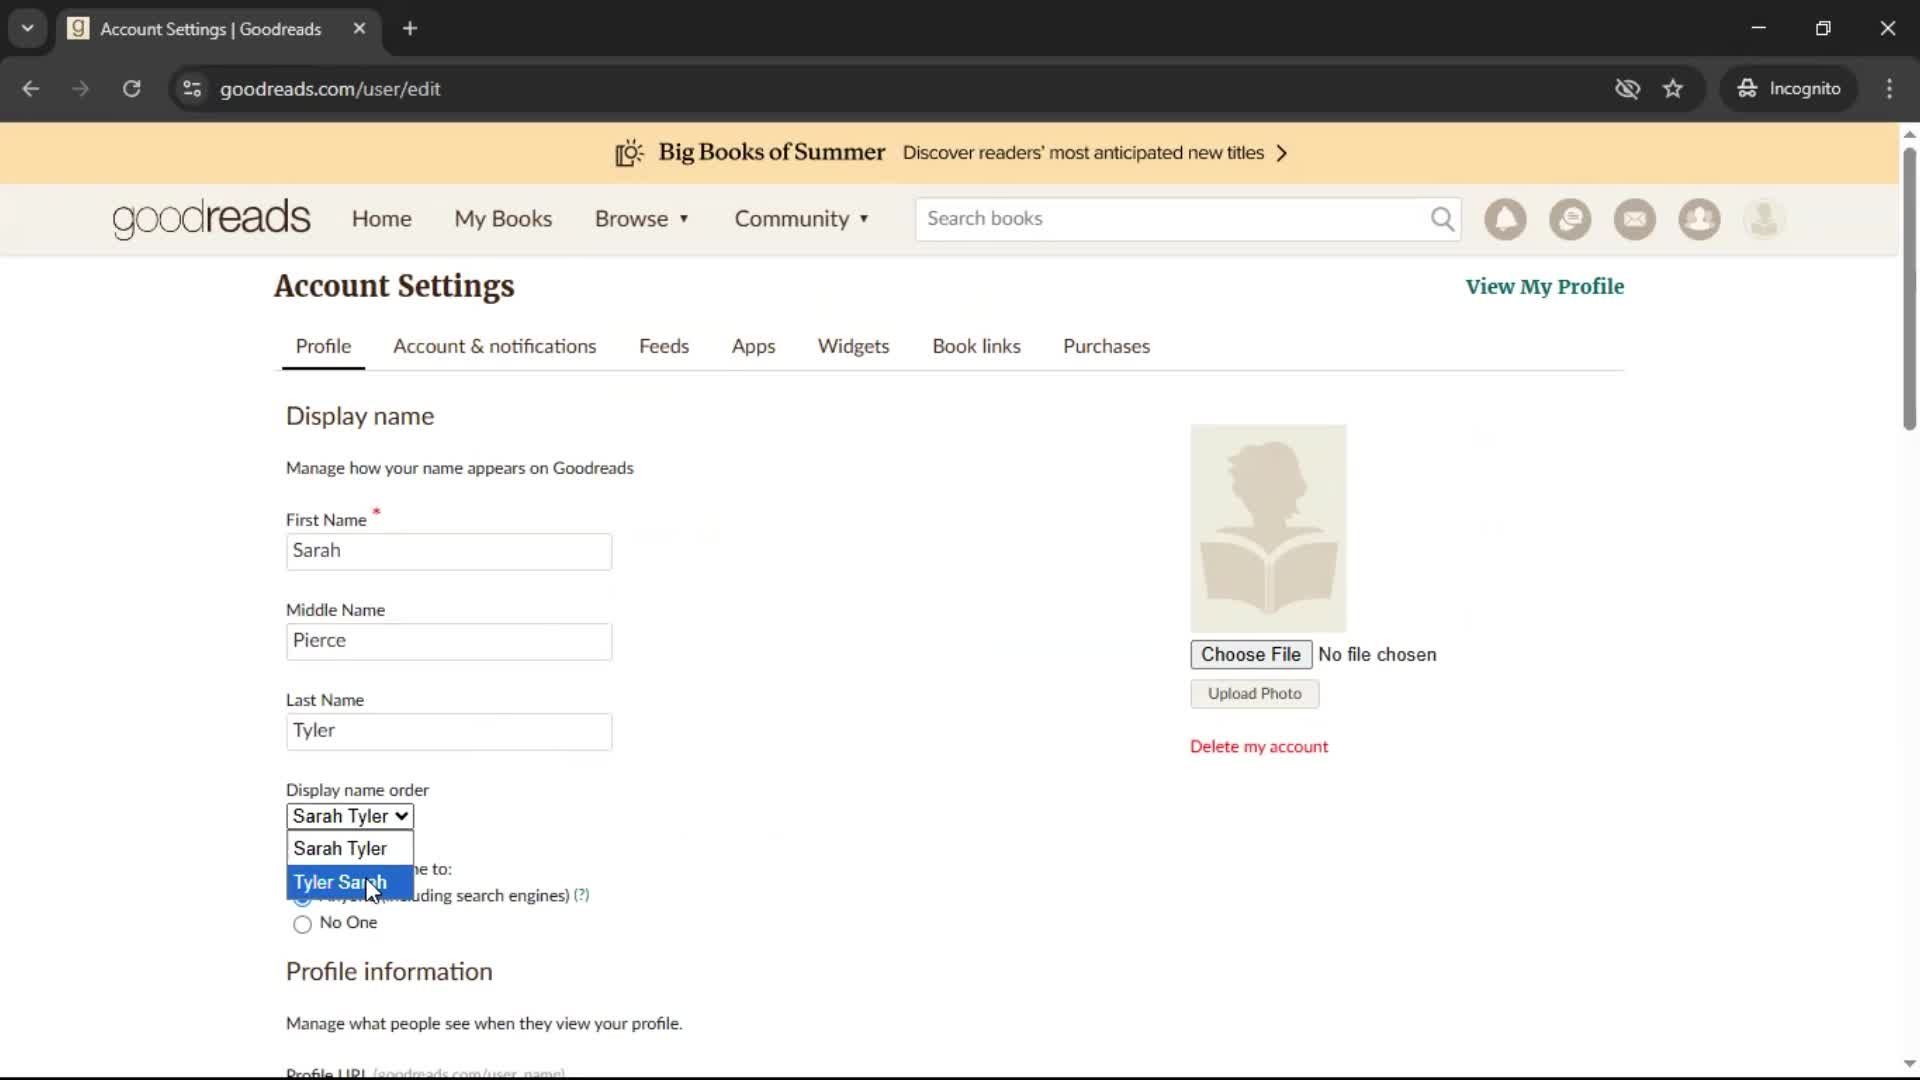
Task: Switch to the Apps tab
Action: click(753, 347)
